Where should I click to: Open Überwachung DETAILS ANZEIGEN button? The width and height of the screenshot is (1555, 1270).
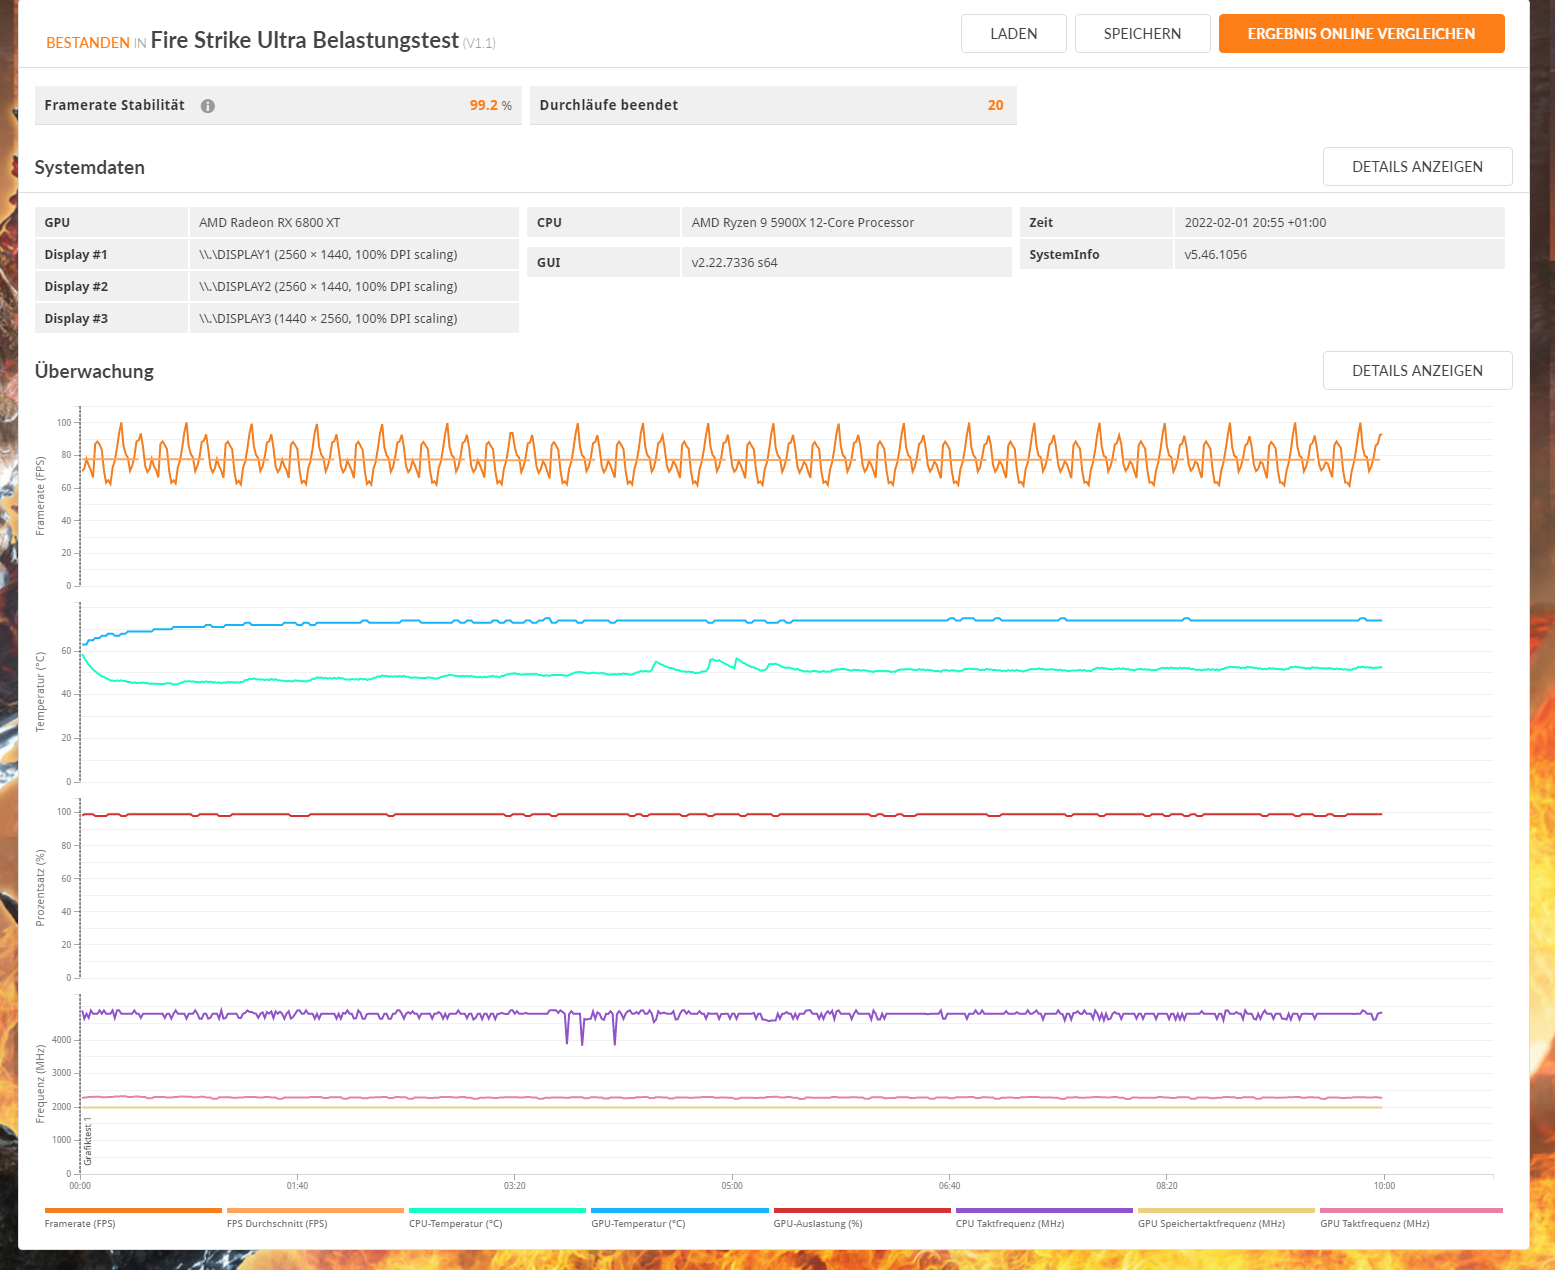pyautogui.click(x=1417, y=371)
